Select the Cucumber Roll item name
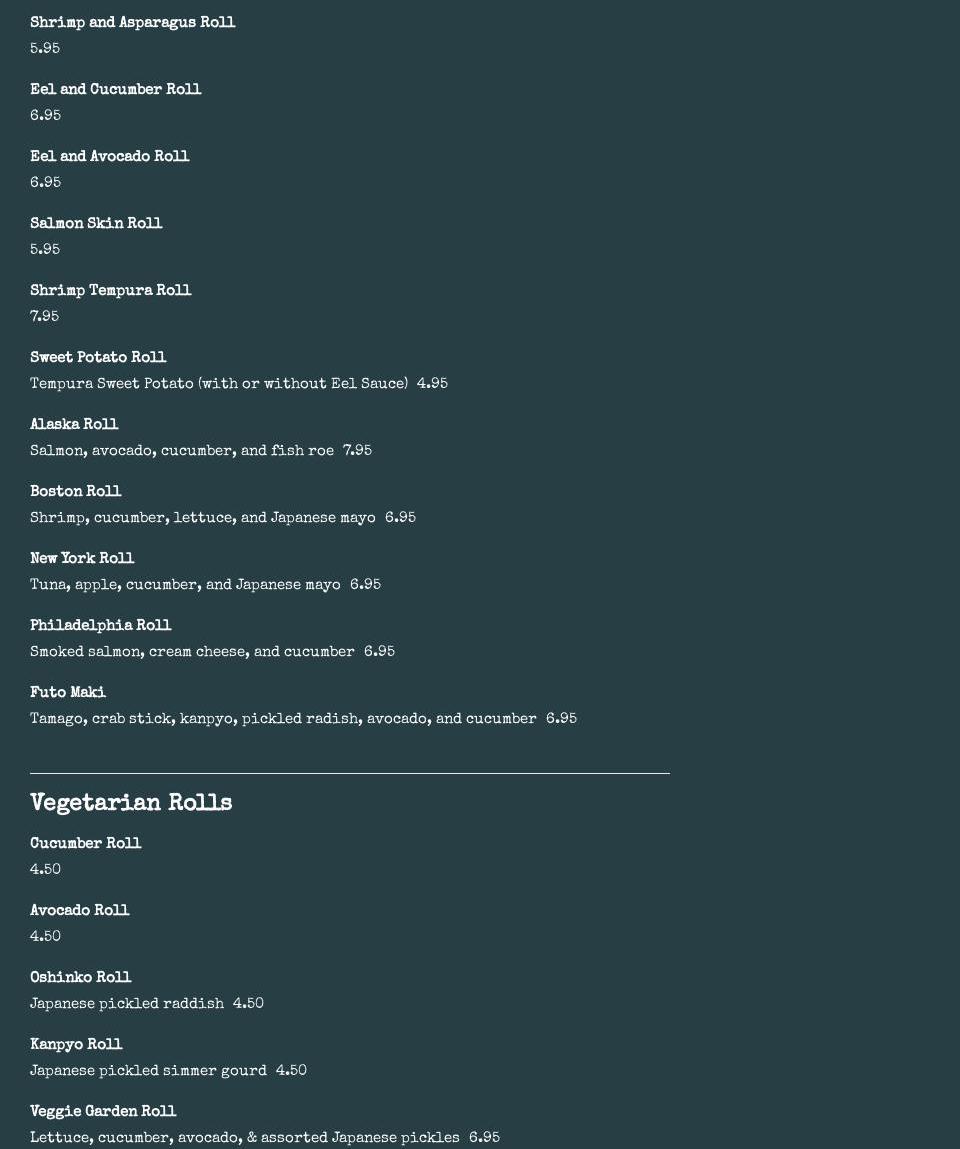Image resolution: width=960 pixels, height=1149 pixels. click(85, 843)
